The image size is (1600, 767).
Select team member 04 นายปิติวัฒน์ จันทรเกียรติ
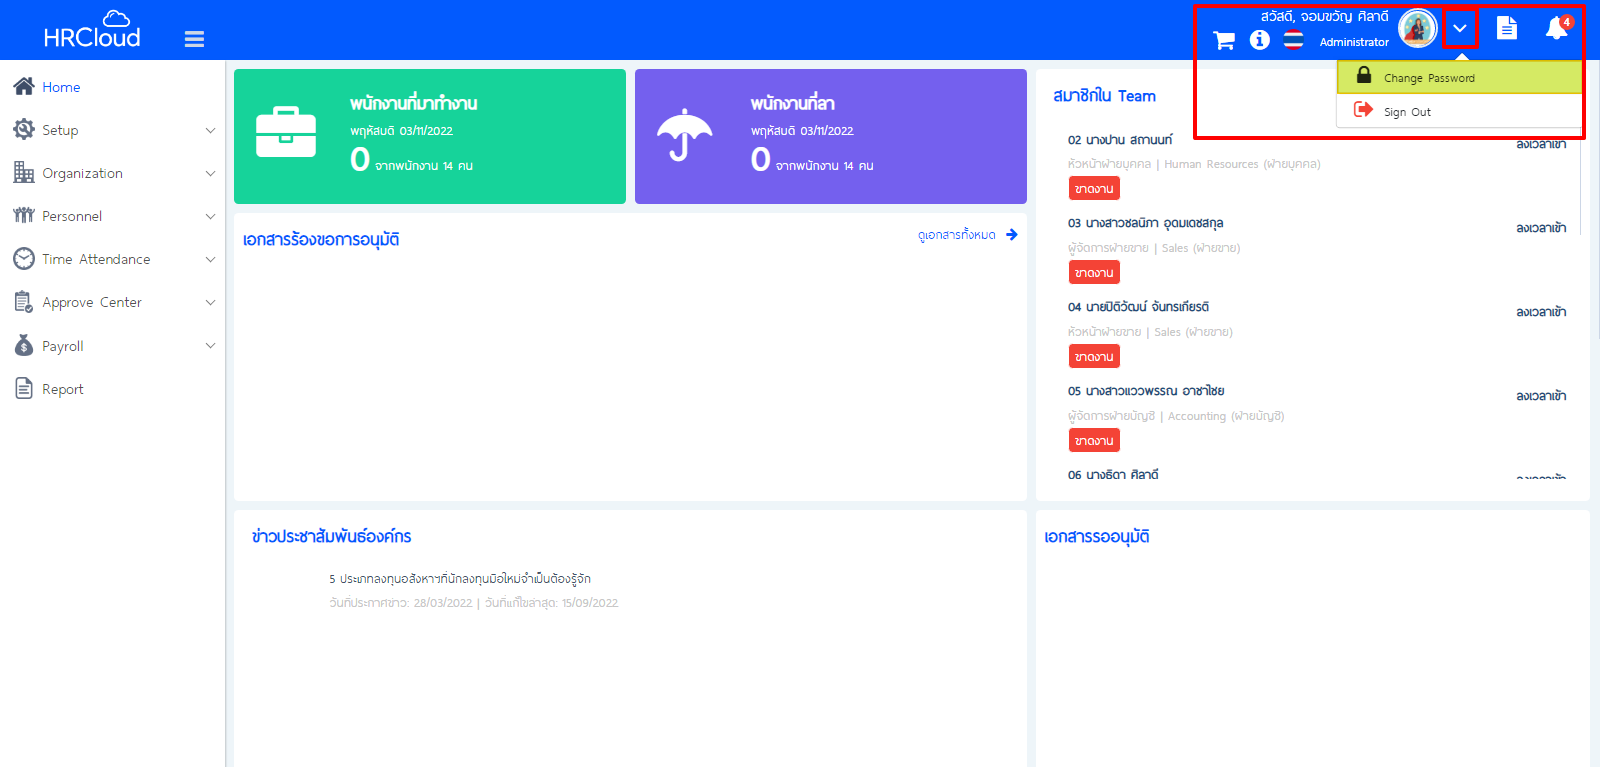click(1138, 307)
